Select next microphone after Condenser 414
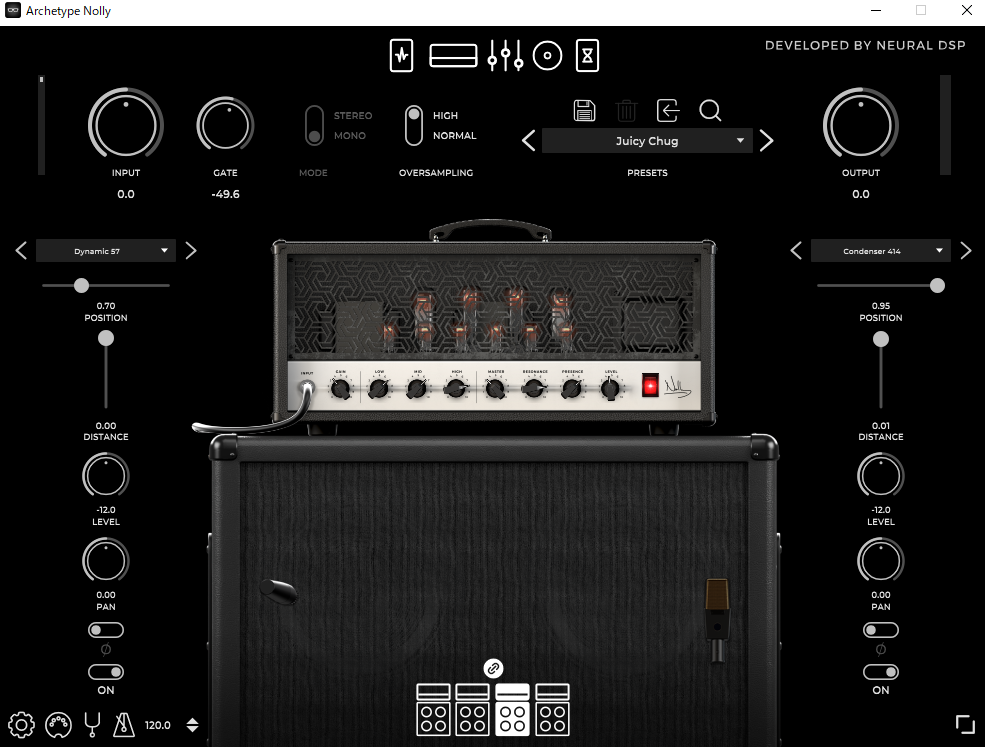 (966, 251)
